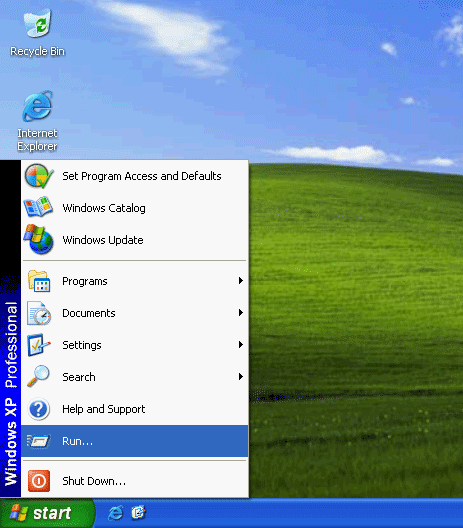
Task: Click the green start button
Action: point(47,513)
